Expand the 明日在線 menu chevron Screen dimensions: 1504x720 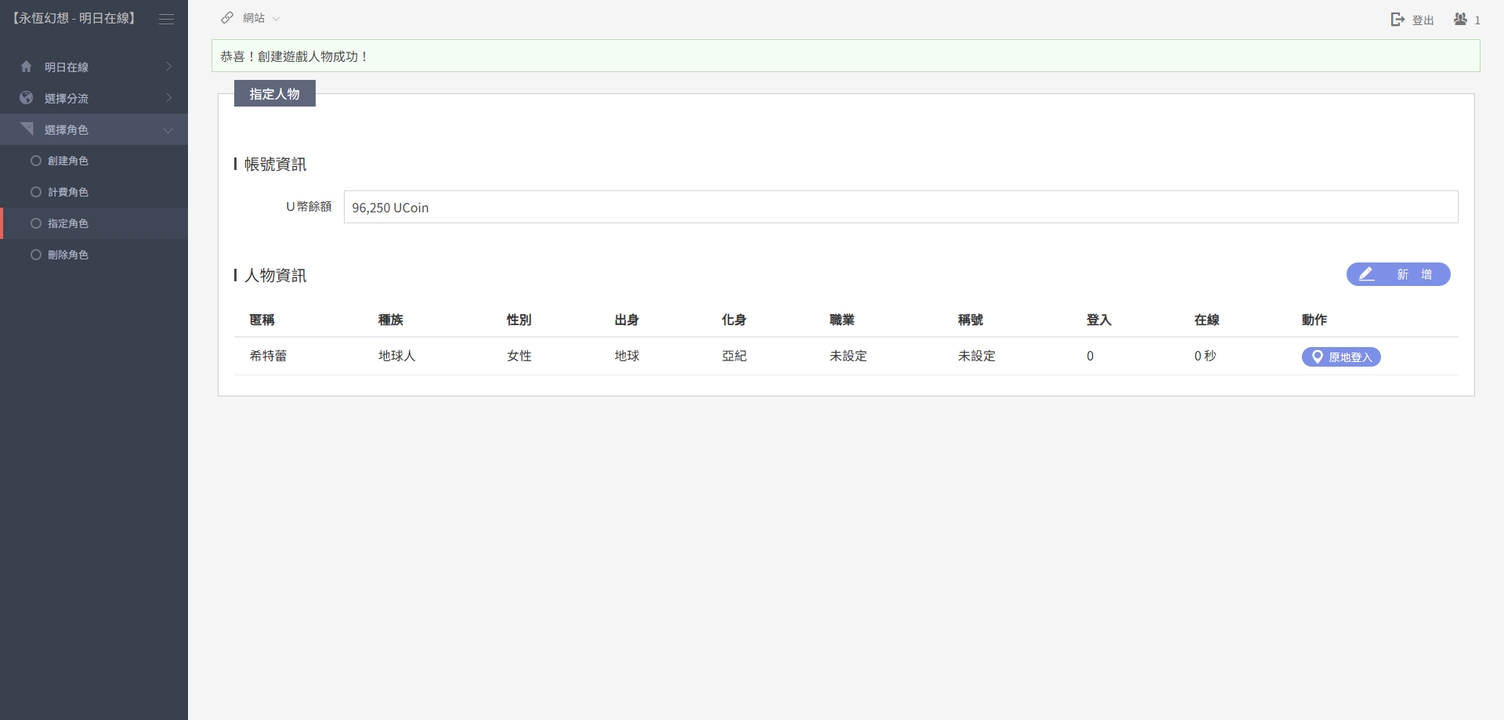[x=168, y=67]
